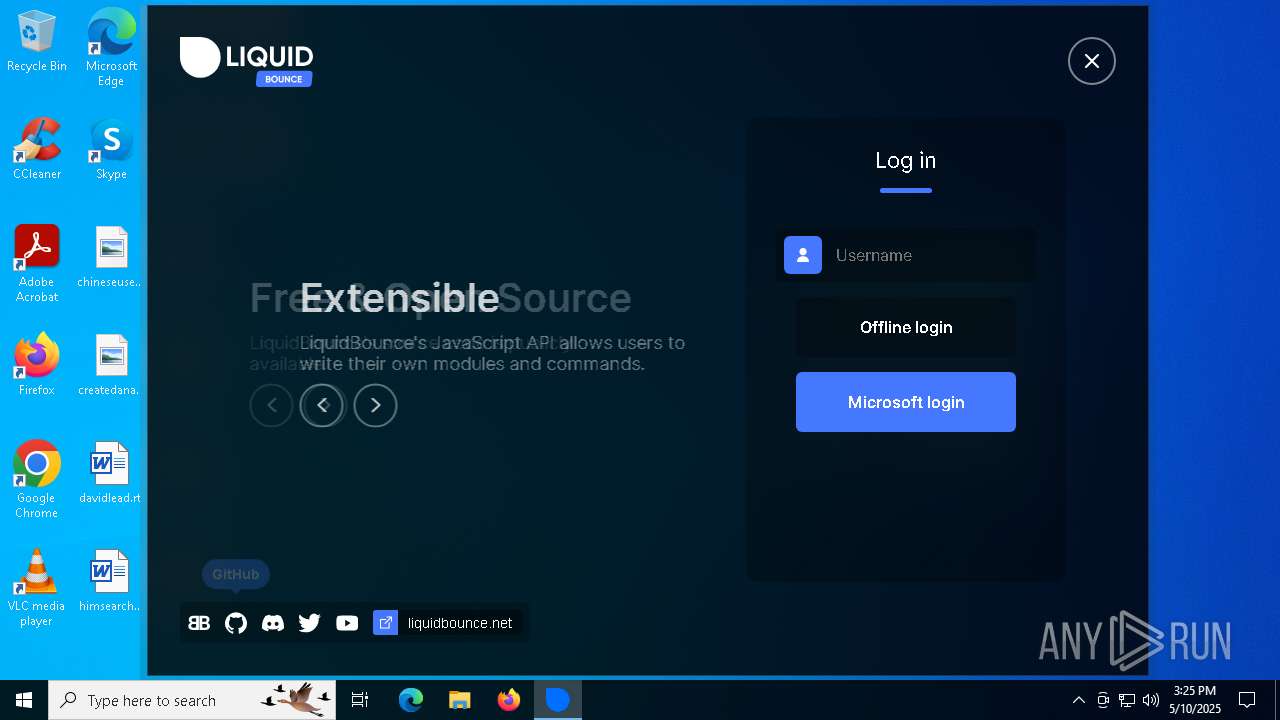1280x720 pixels.
Task: Open the Twitter icon link
Action: click(x=310, y=623)
